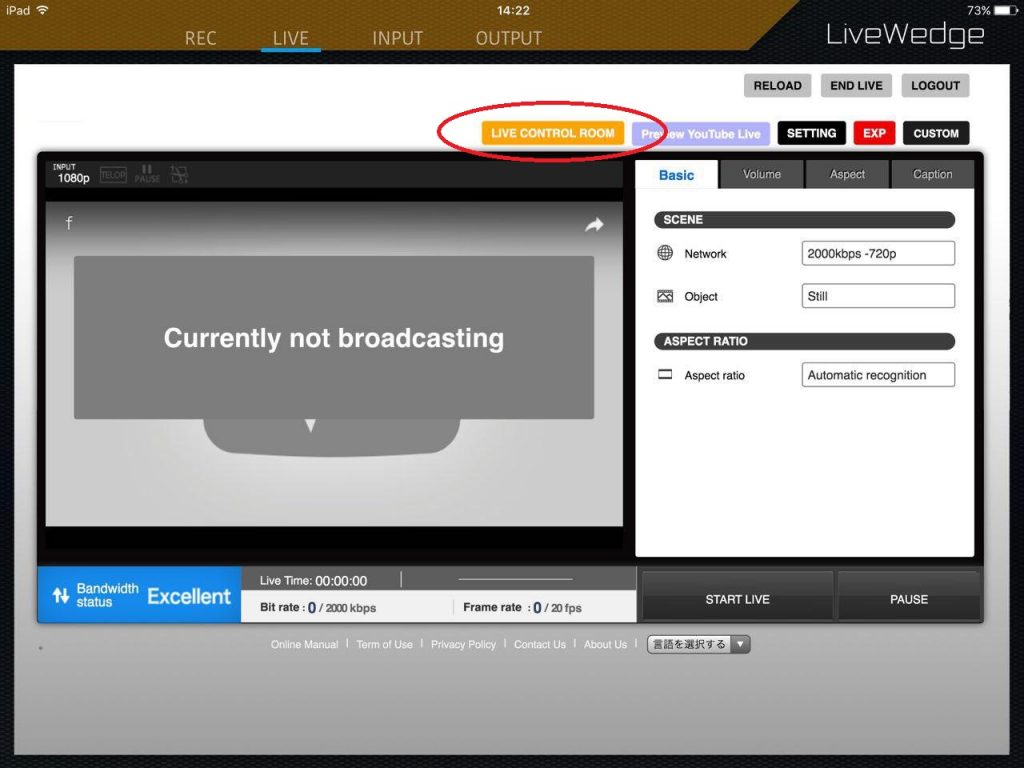
Task: Open the SETTING button
Action: coord(811,133)
